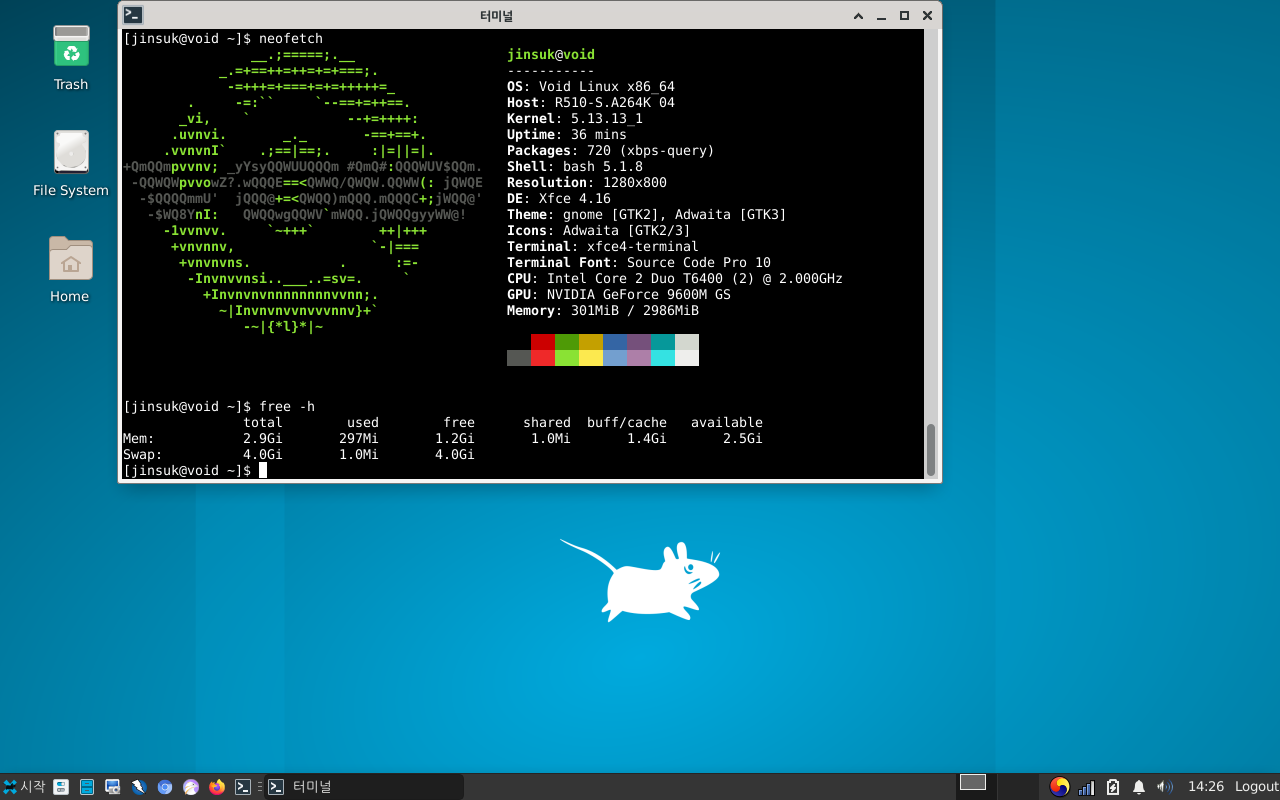Click the 'buff/cache' column header
The image size is (1280, 800).
[627, 423]
